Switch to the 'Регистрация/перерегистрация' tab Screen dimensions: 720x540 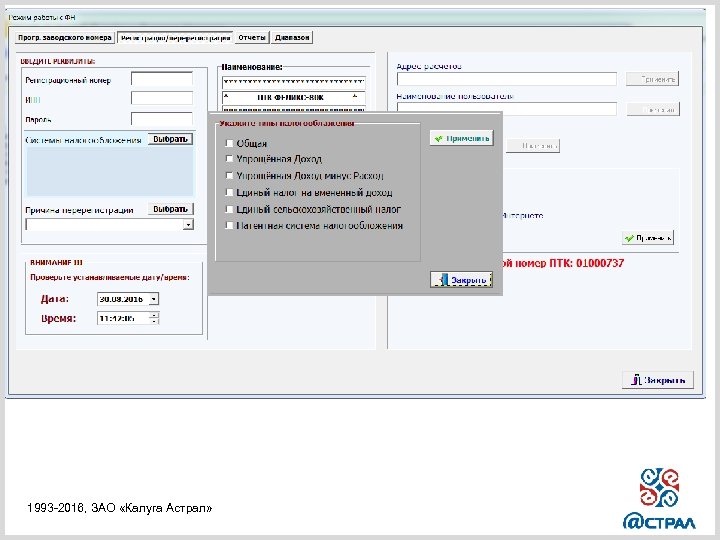[x=175, y=38]
